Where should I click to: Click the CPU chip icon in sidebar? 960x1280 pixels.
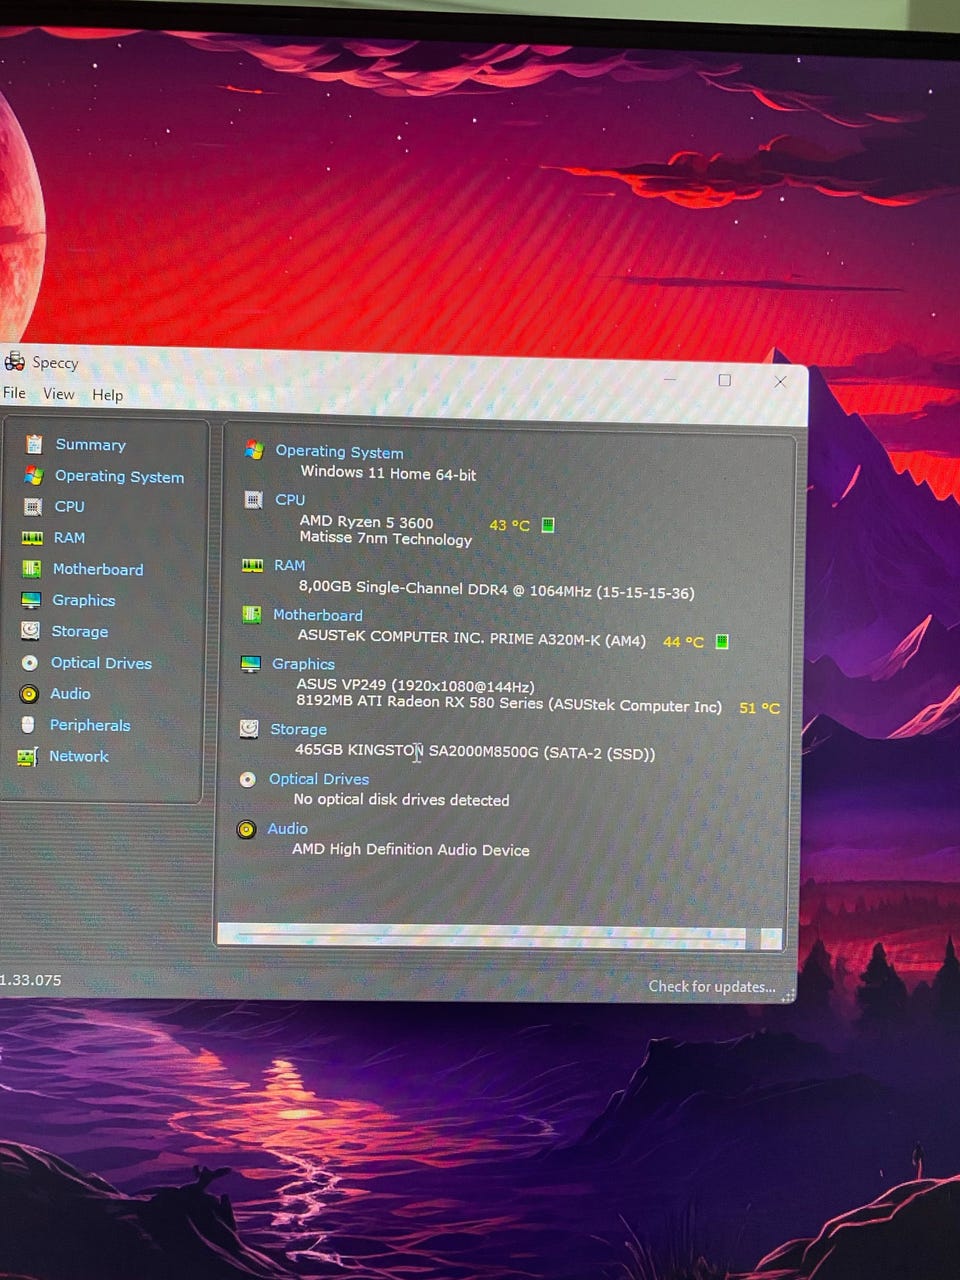[x=33, y=506]
